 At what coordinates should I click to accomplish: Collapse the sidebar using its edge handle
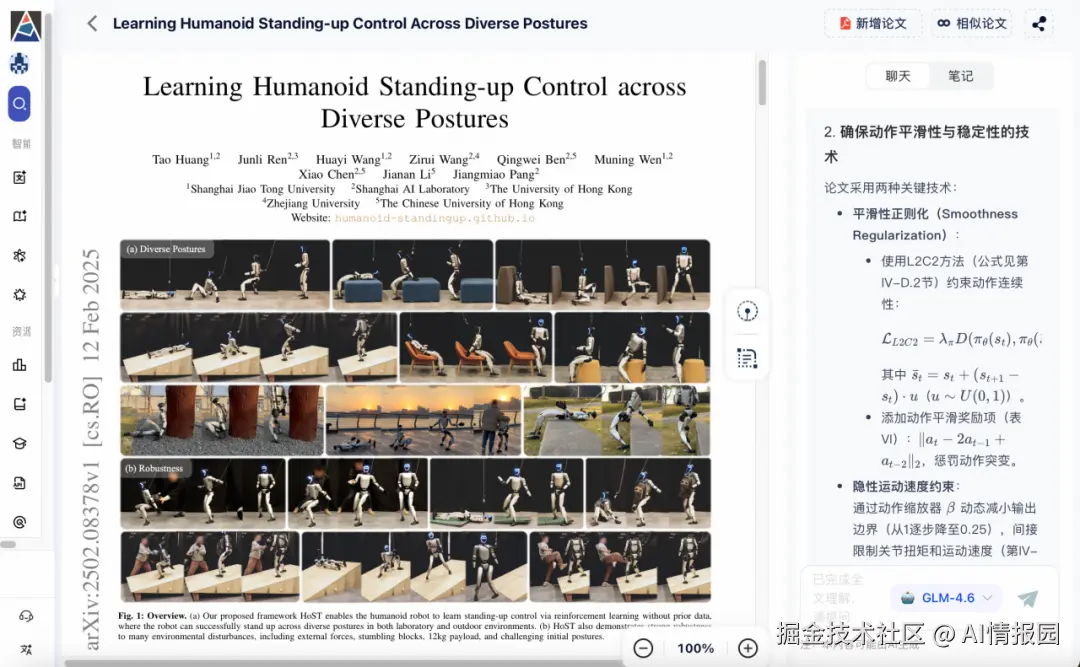pos(56,282)
